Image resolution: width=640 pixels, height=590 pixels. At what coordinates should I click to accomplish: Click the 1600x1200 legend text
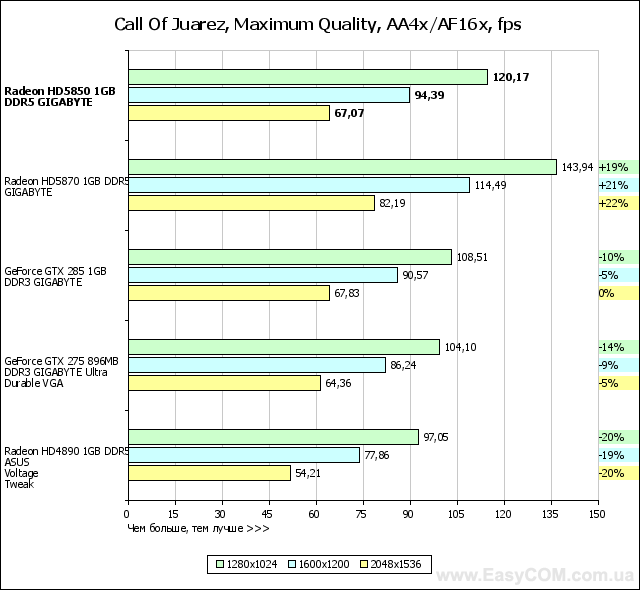tap(324, 564)
